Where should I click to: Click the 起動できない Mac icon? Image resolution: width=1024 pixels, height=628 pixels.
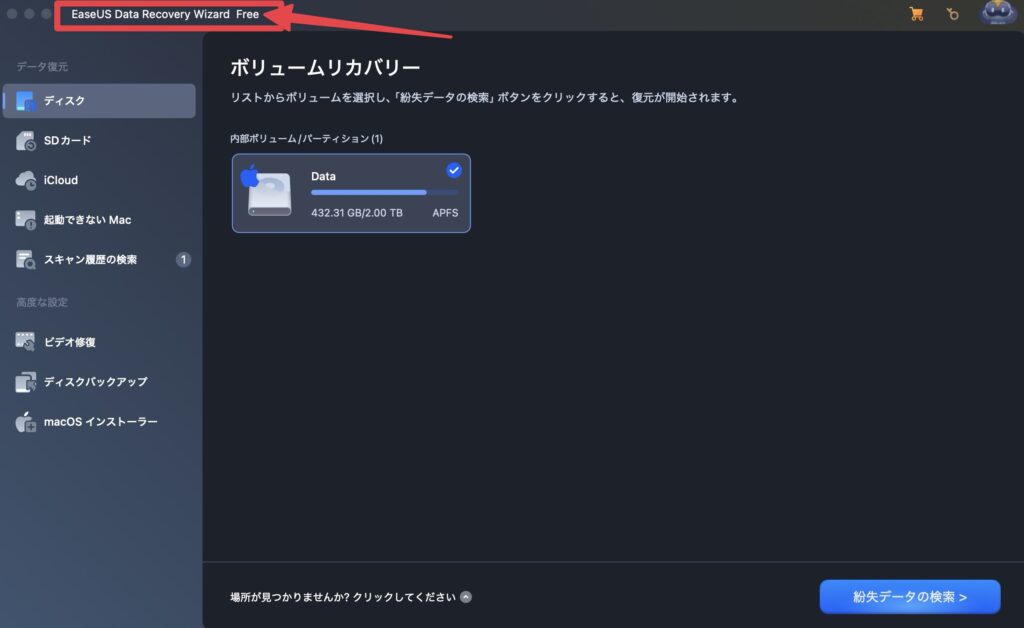[27, 220]
